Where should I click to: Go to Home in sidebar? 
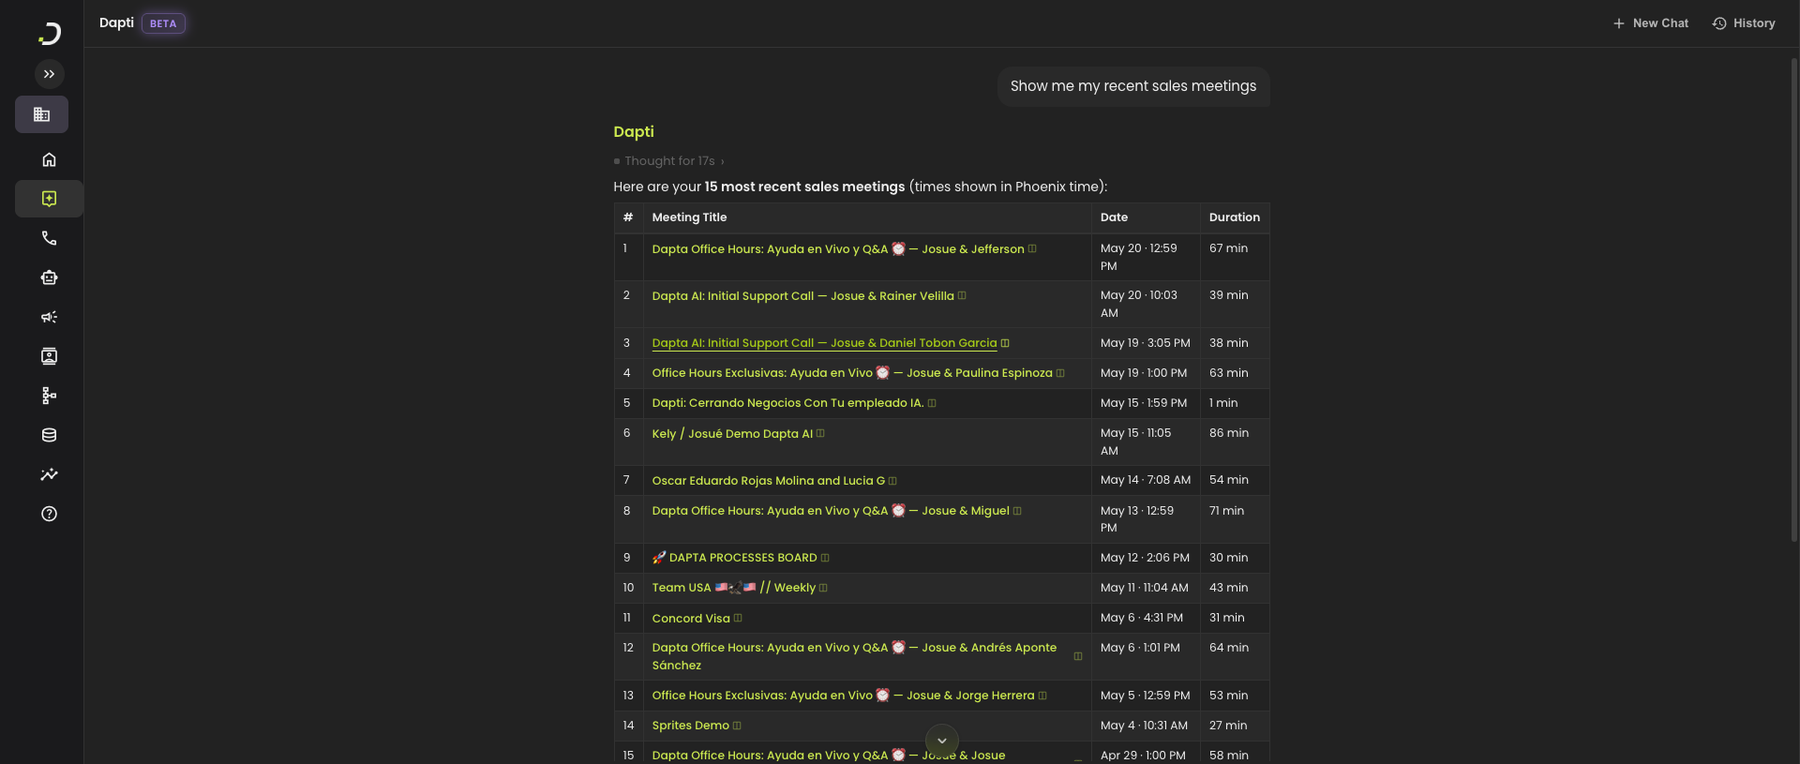(49, 159)
